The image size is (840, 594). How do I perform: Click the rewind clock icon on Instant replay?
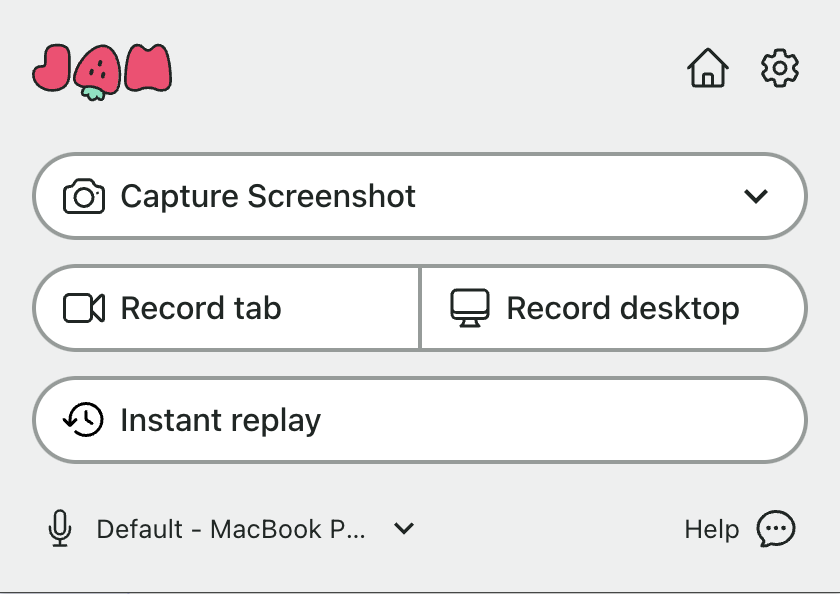point(85,420)
